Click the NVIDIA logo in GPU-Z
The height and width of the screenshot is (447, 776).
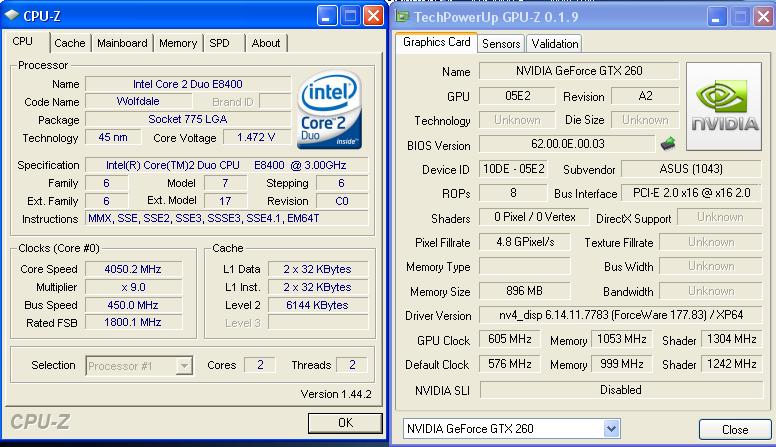pyautogui.click(x=724, y=106)
